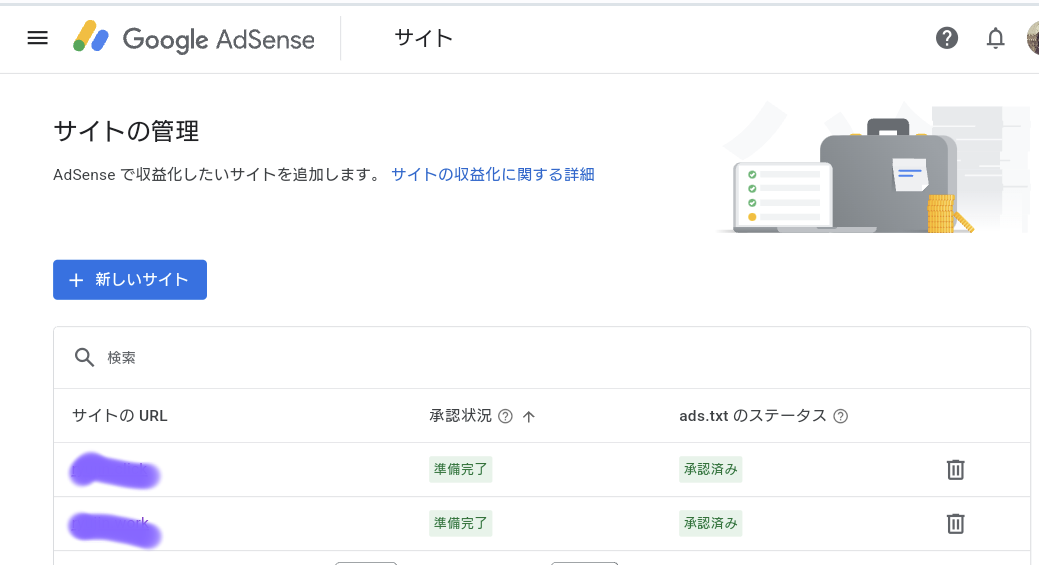Click the Google AdSense logo
This screenshot has width=1039, height=565.
[x=193, y=38]
